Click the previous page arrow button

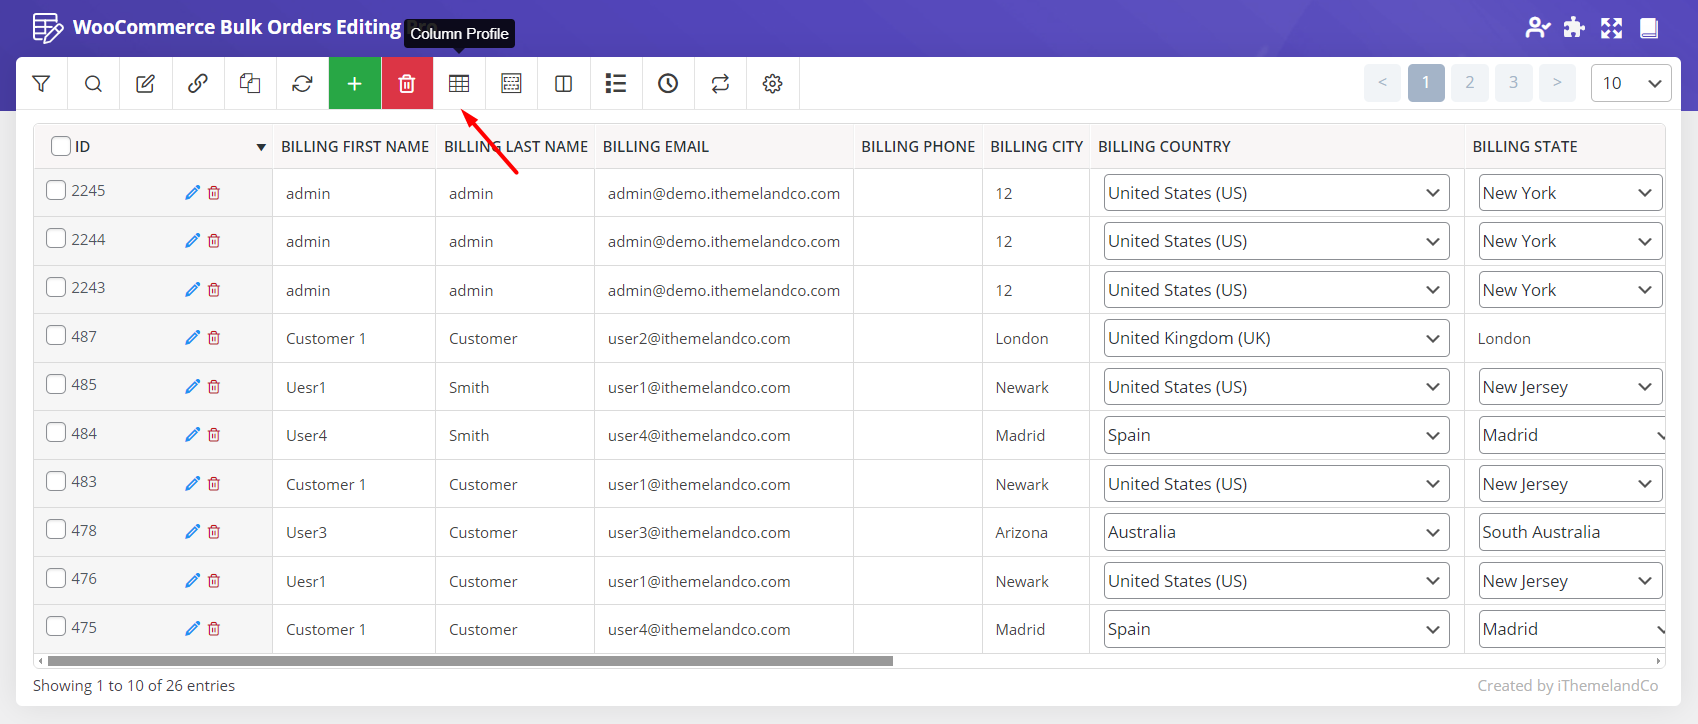(x=1382, y=83)
